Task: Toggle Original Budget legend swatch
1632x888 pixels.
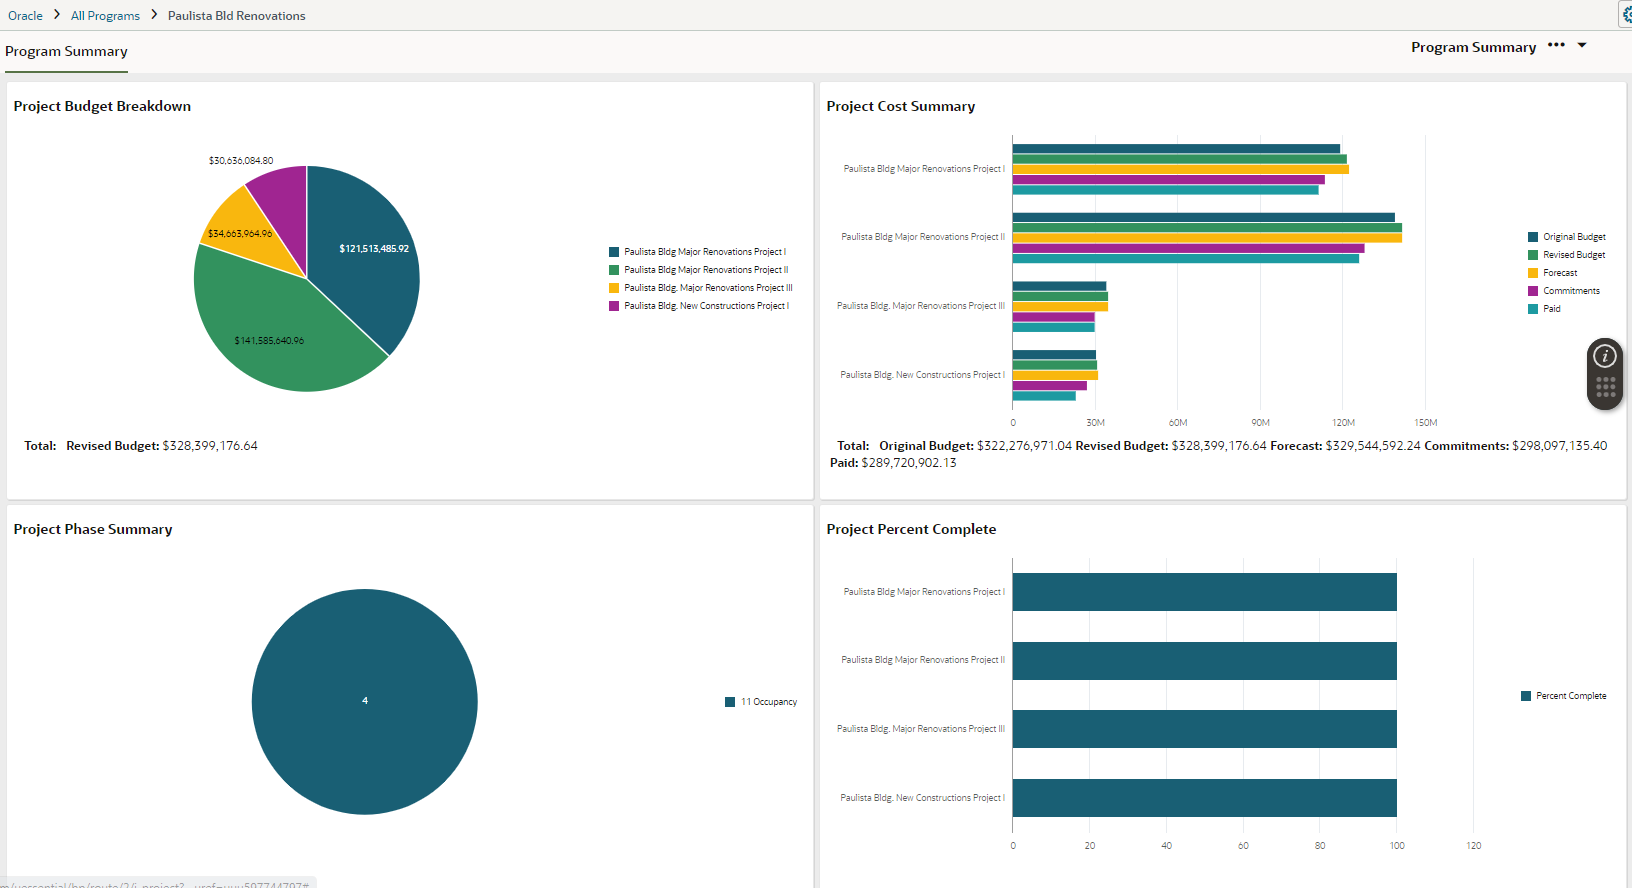Action: pos(1533,237)
